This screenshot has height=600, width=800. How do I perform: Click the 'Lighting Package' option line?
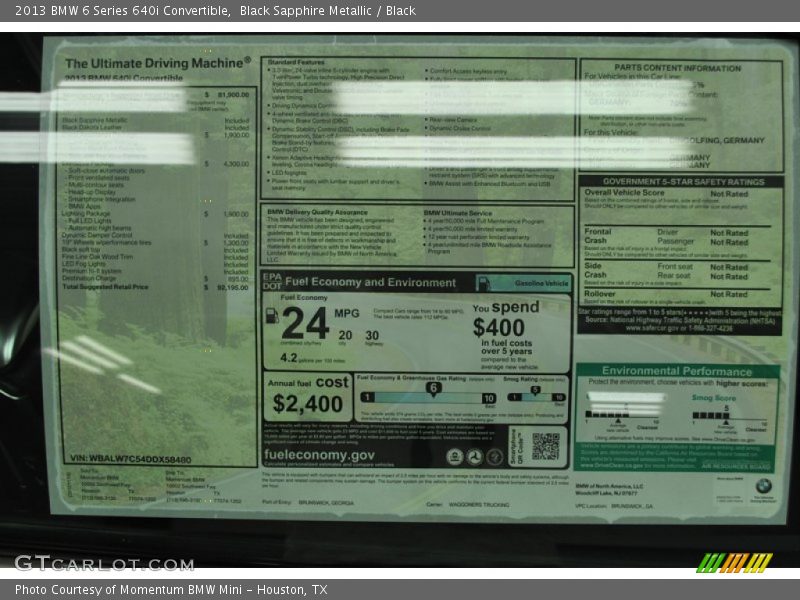pyautogui.click(x=86, y=214)
